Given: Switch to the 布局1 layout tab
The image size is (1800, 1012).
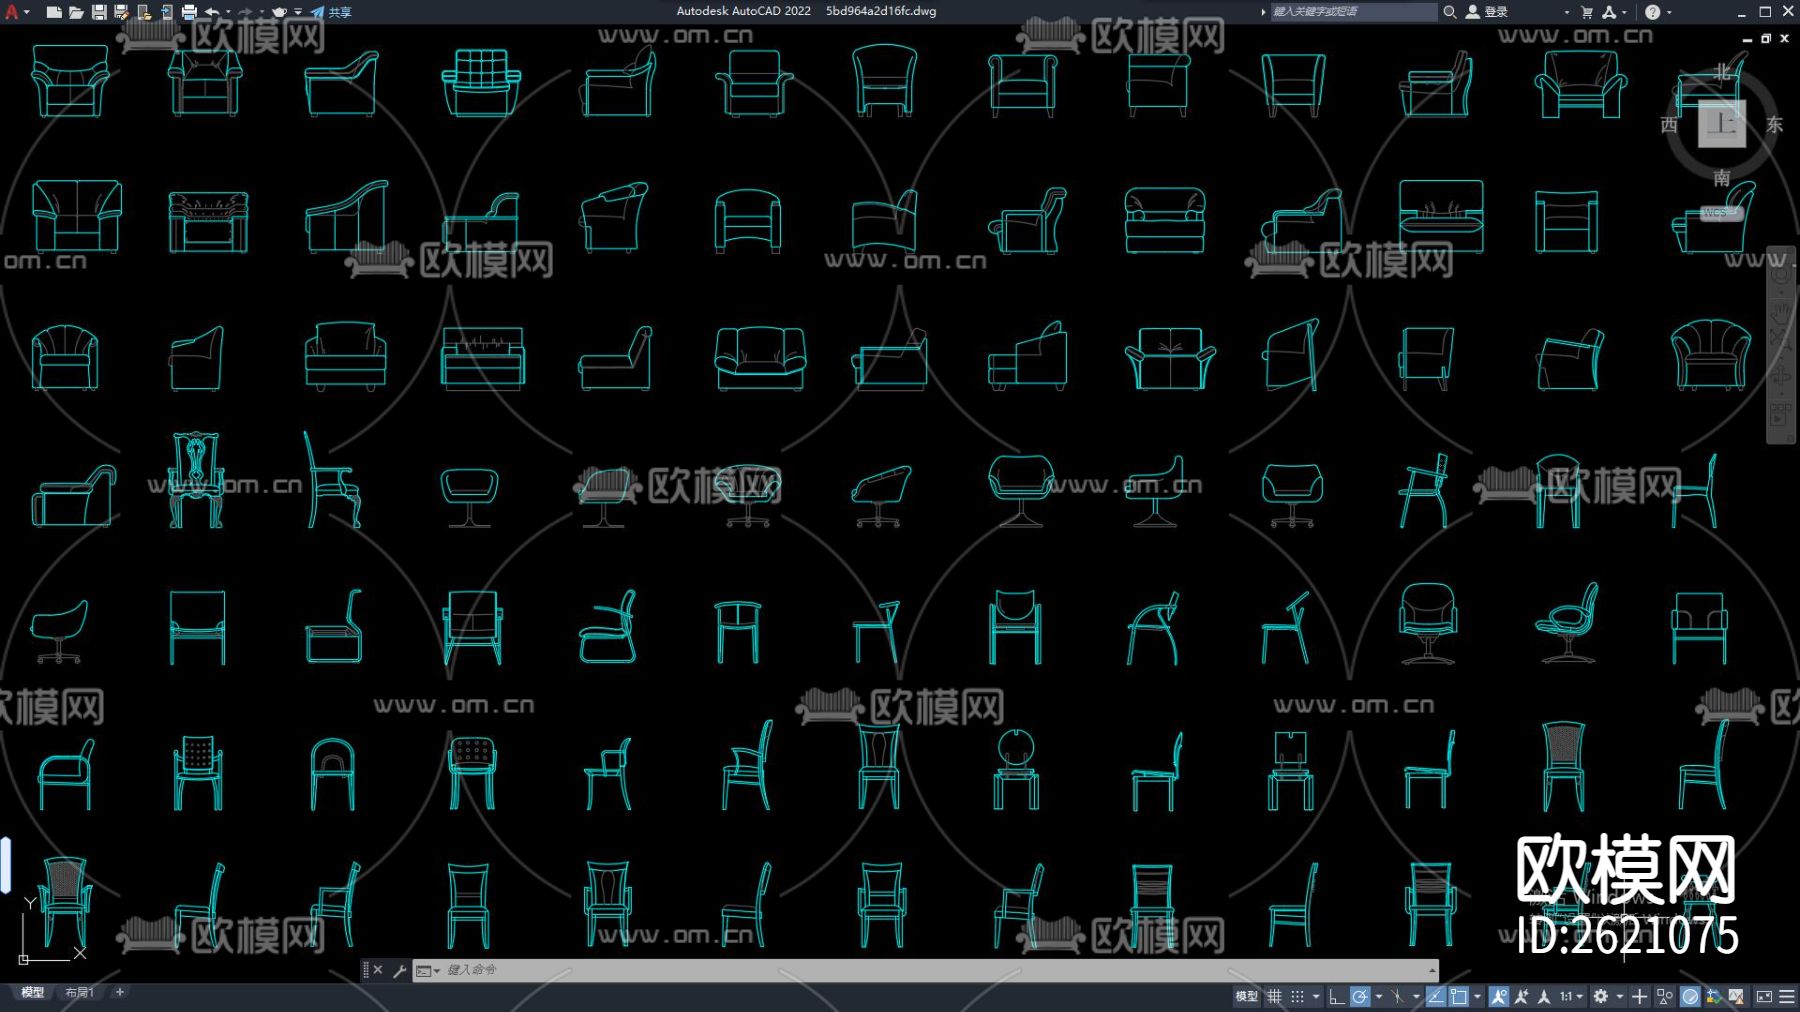Looking at the screenshot, I should 79,992.
